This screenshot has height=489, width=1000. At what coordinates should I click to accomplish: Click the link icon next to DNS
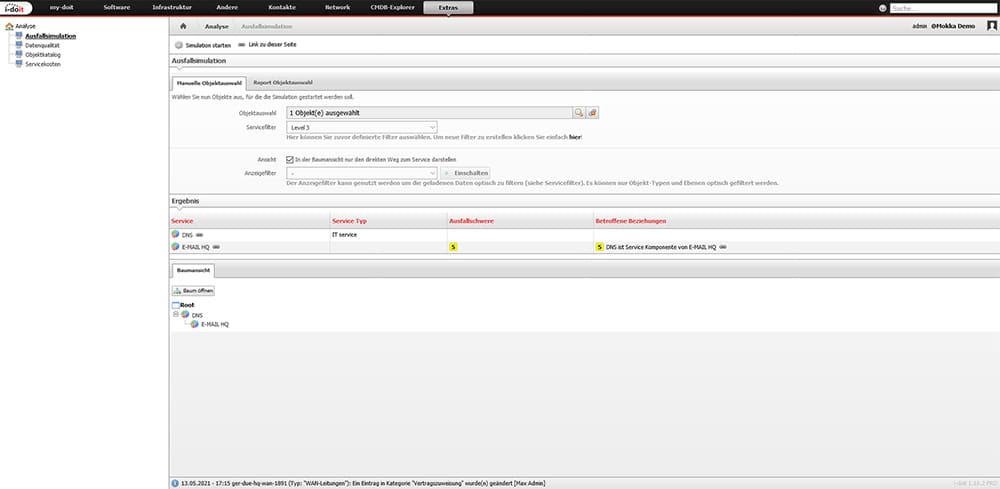pyautogui.click(x=200, y=235)
